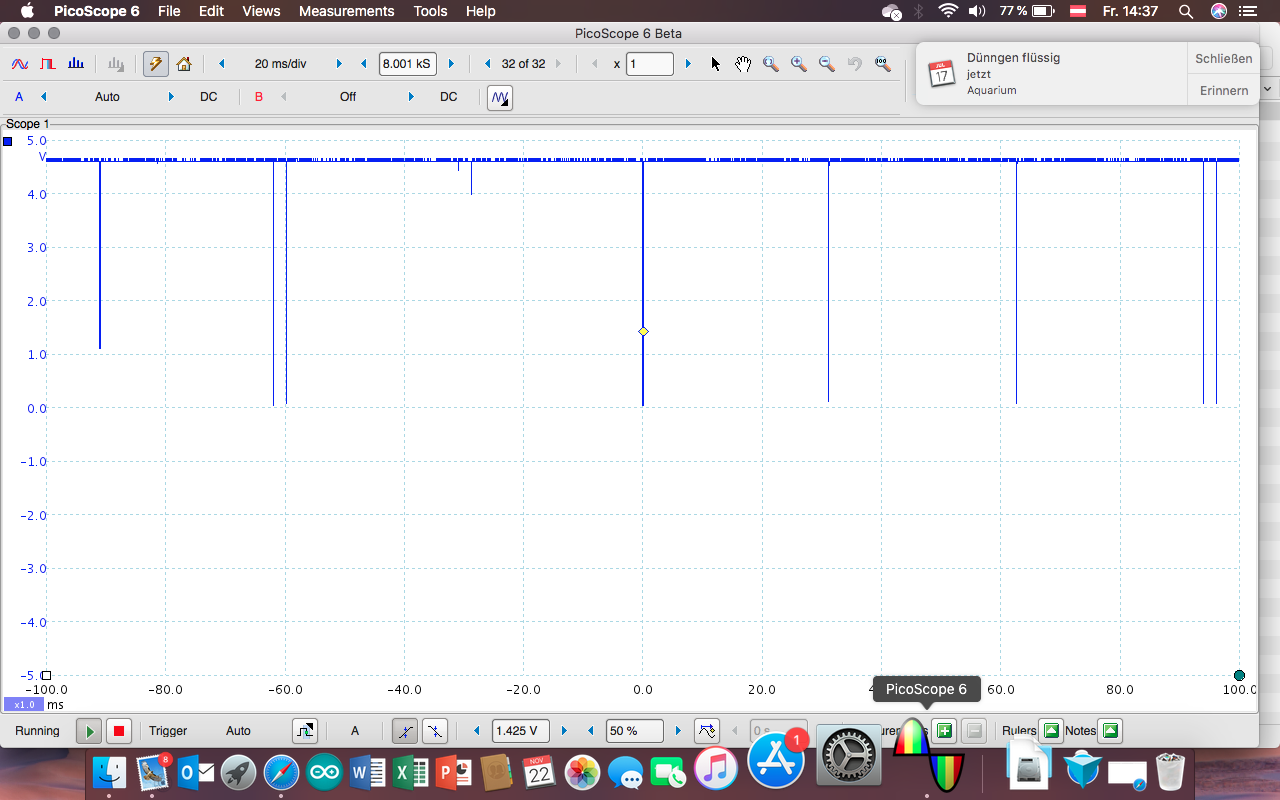The image size is (1280, 800).
Task: Open the File menu
Action: tap(169, 11)
